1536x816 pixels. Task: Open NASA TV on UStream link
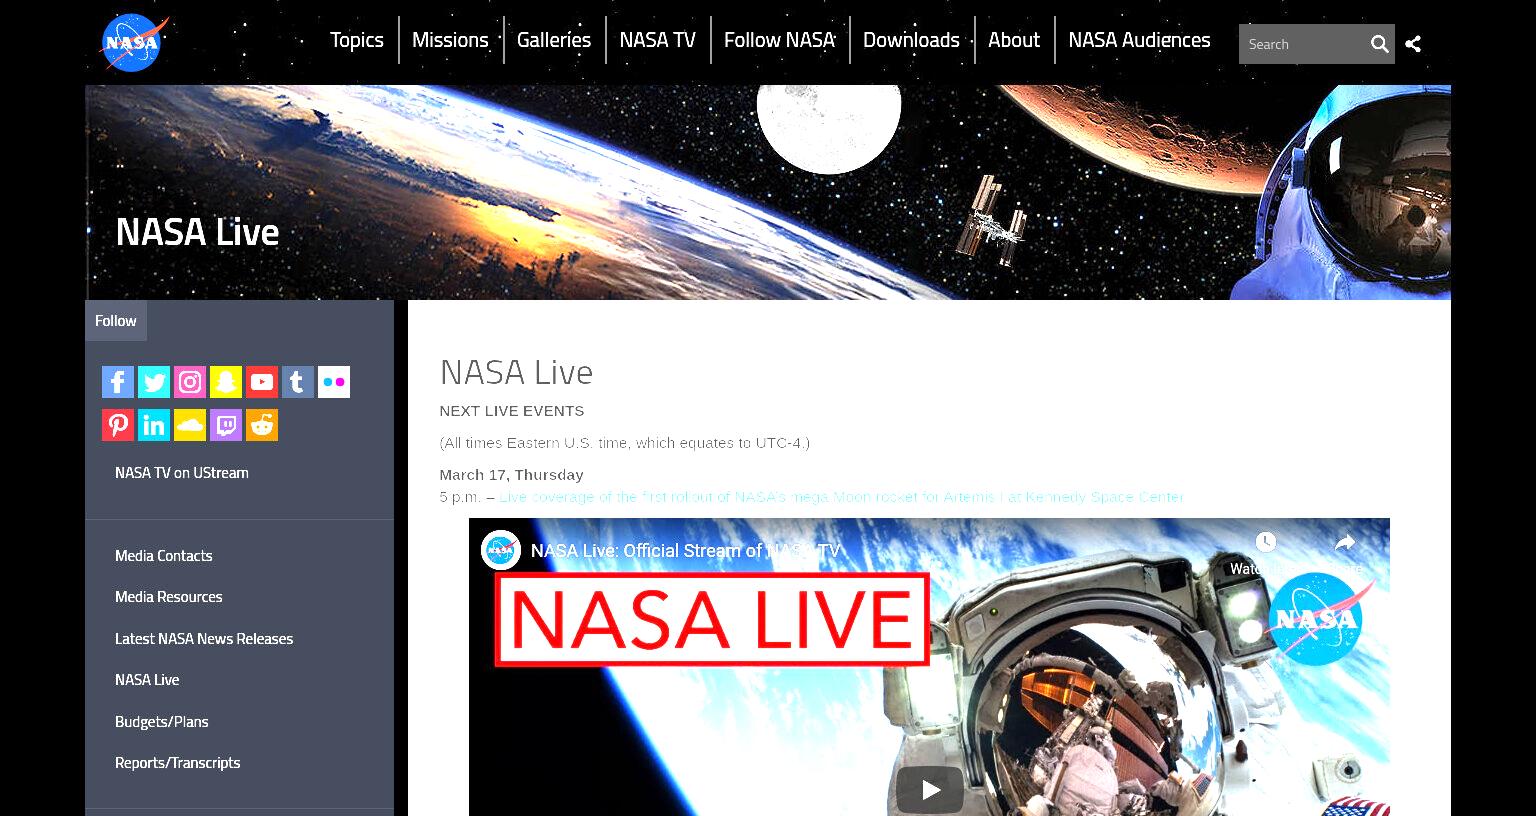[x=182, y=473]
